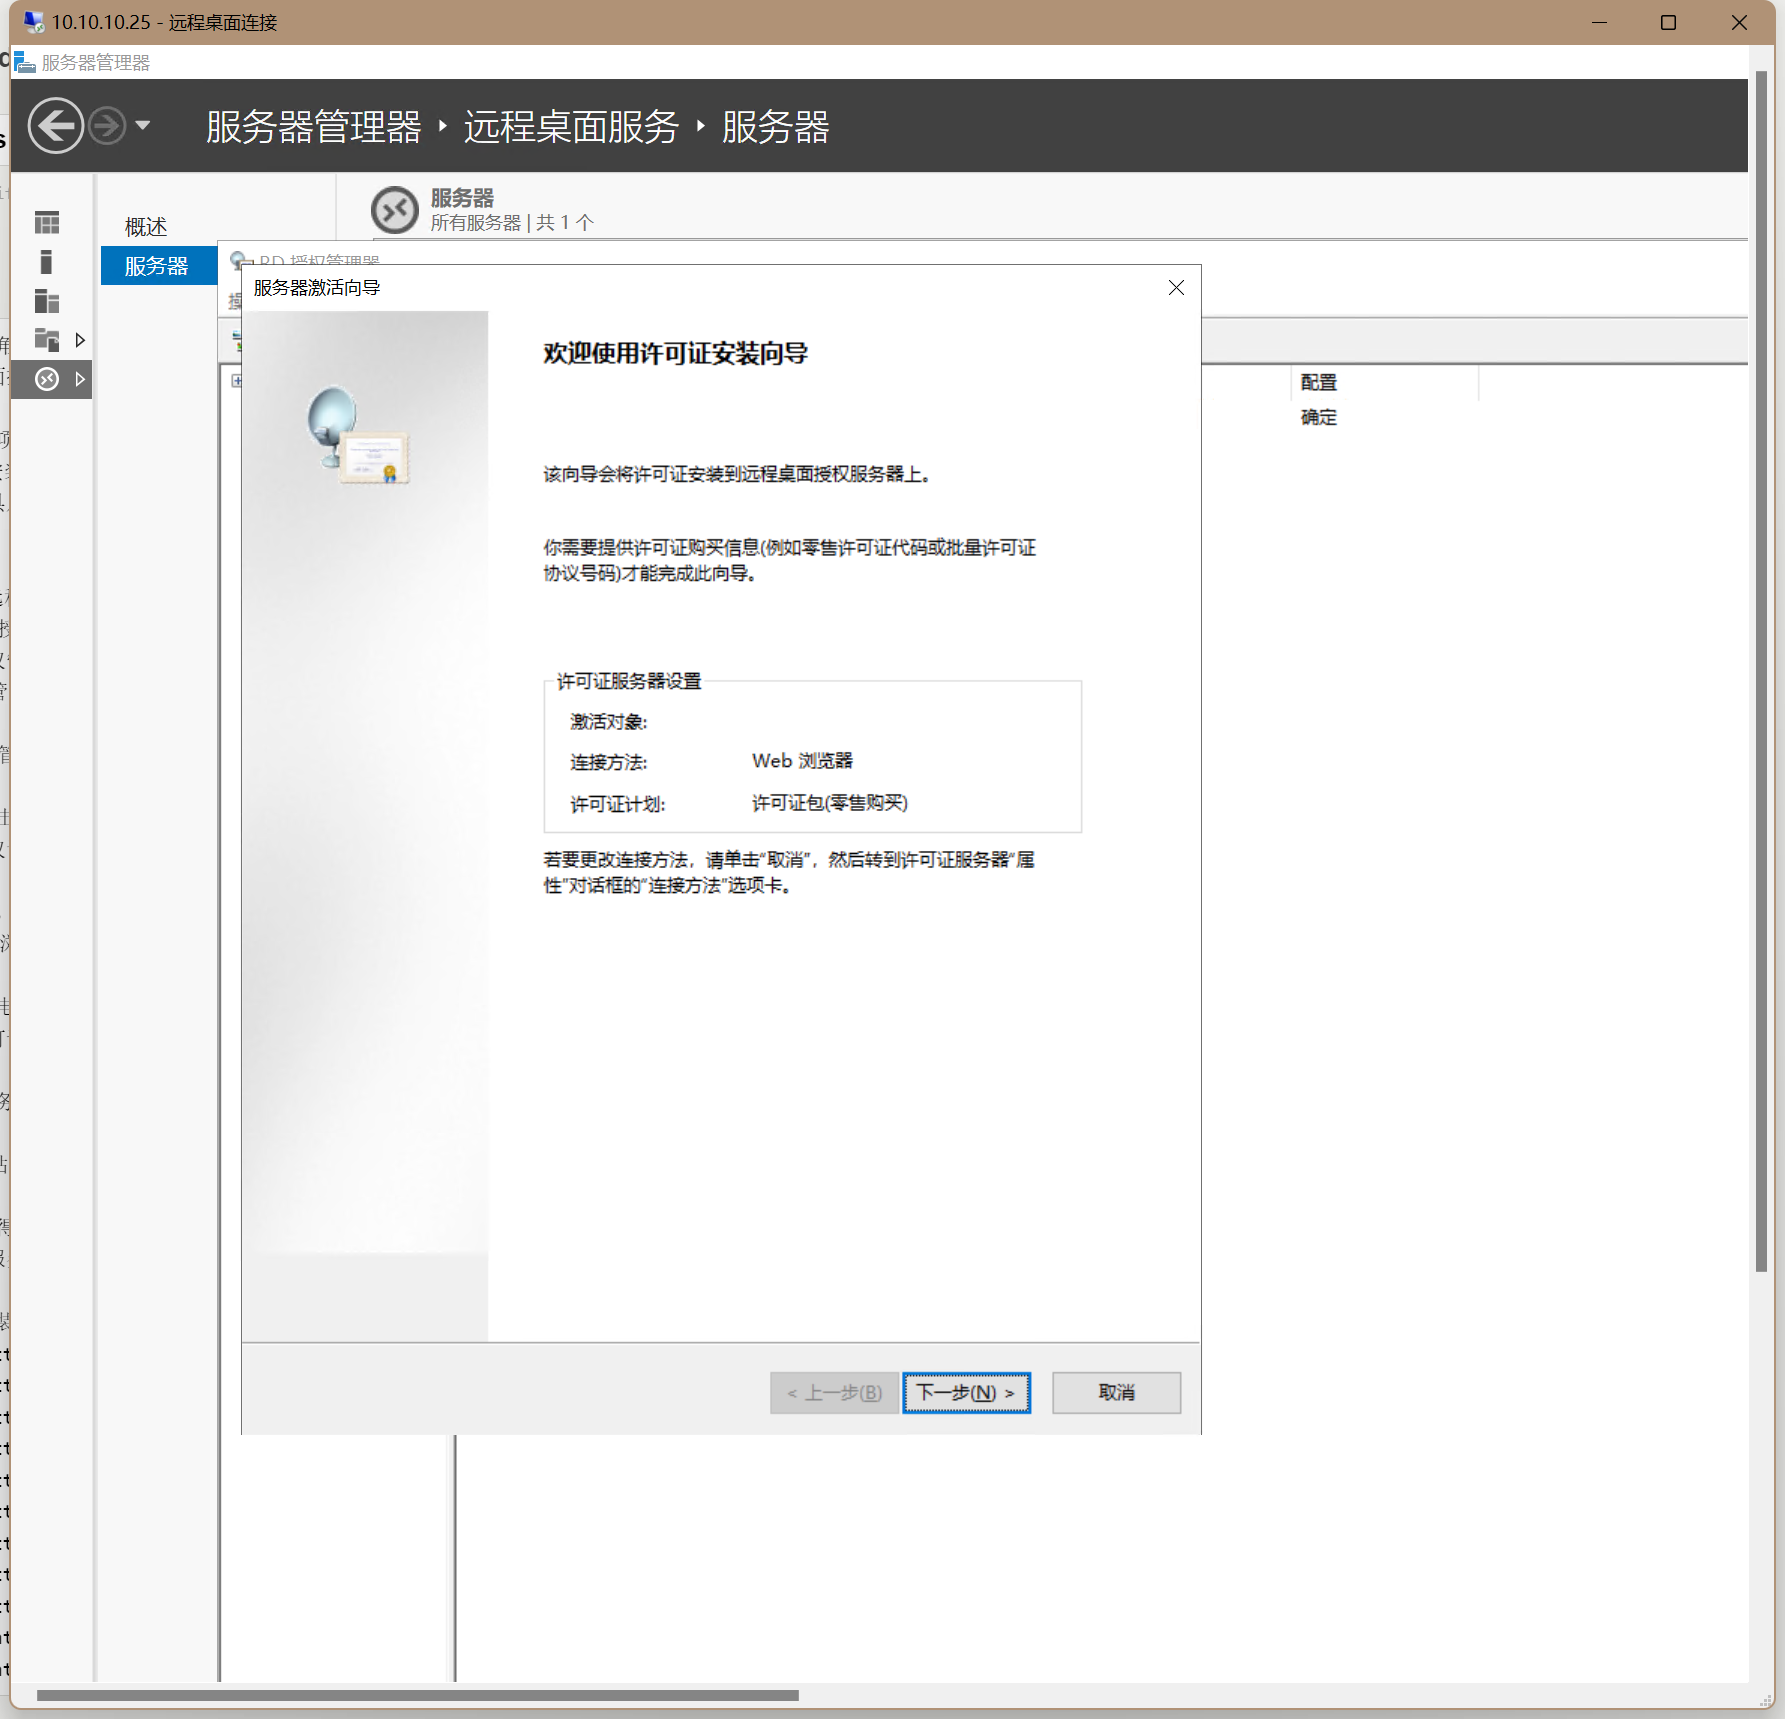Click the 欢迎使用许可证安装向导 heading
The height and width of the screenshot is (1719, 1785).
tap(676, 353)
